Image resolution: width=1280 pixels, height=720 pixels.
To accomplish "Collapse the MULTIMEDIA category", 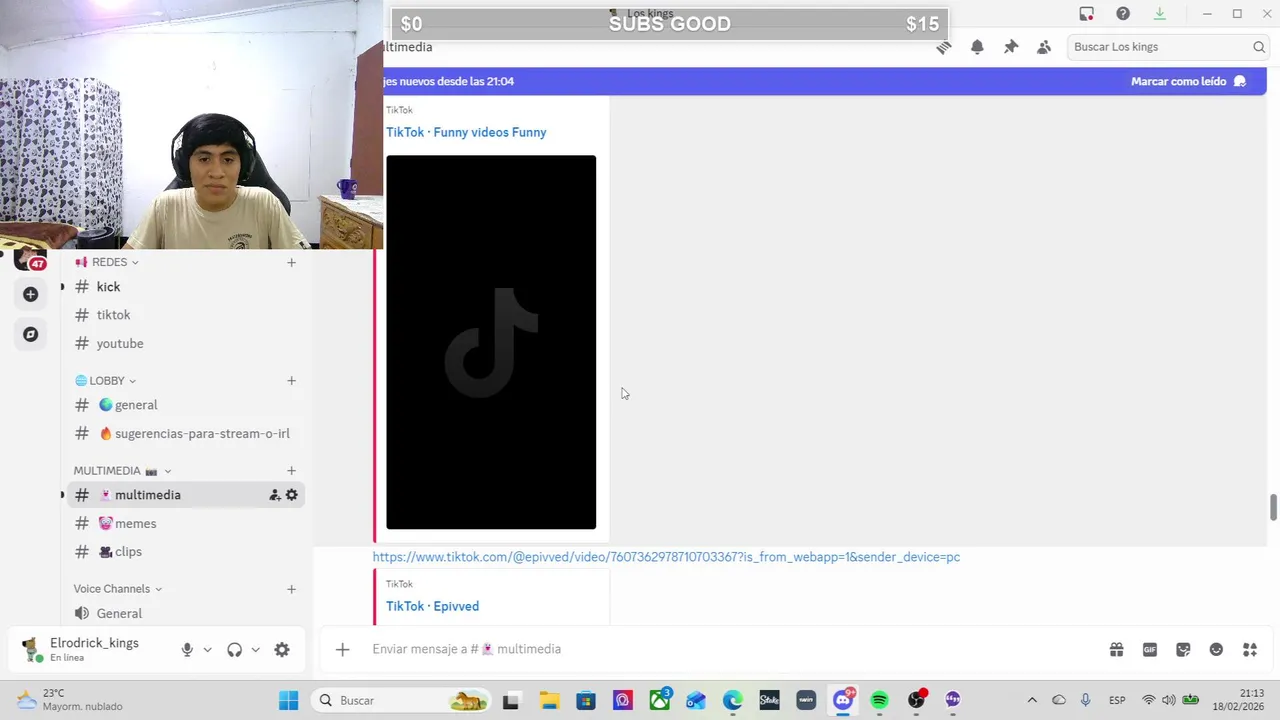I will [x=122, y=471].
